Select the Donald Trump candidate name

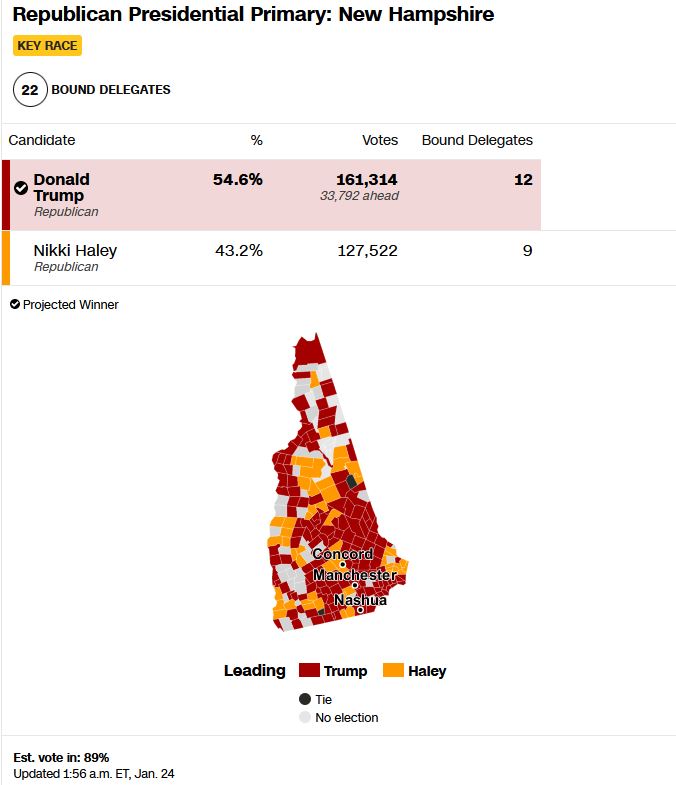(x=61, y=187)
